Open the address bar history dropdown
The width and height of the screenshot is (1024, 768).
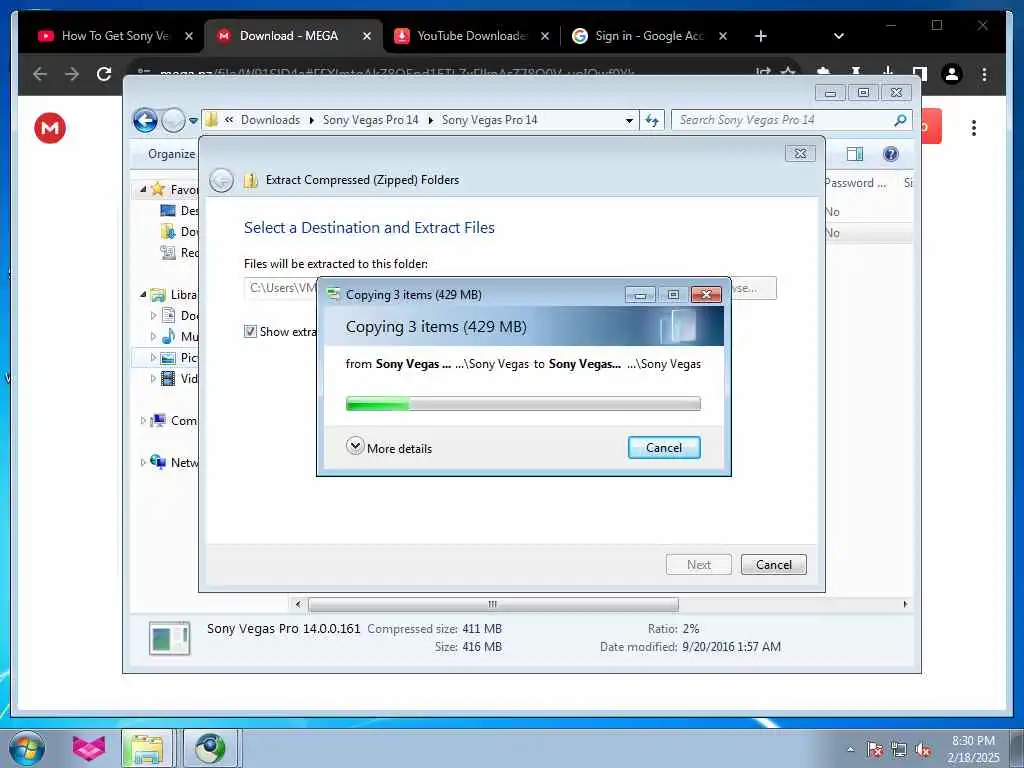coord(629,120)
